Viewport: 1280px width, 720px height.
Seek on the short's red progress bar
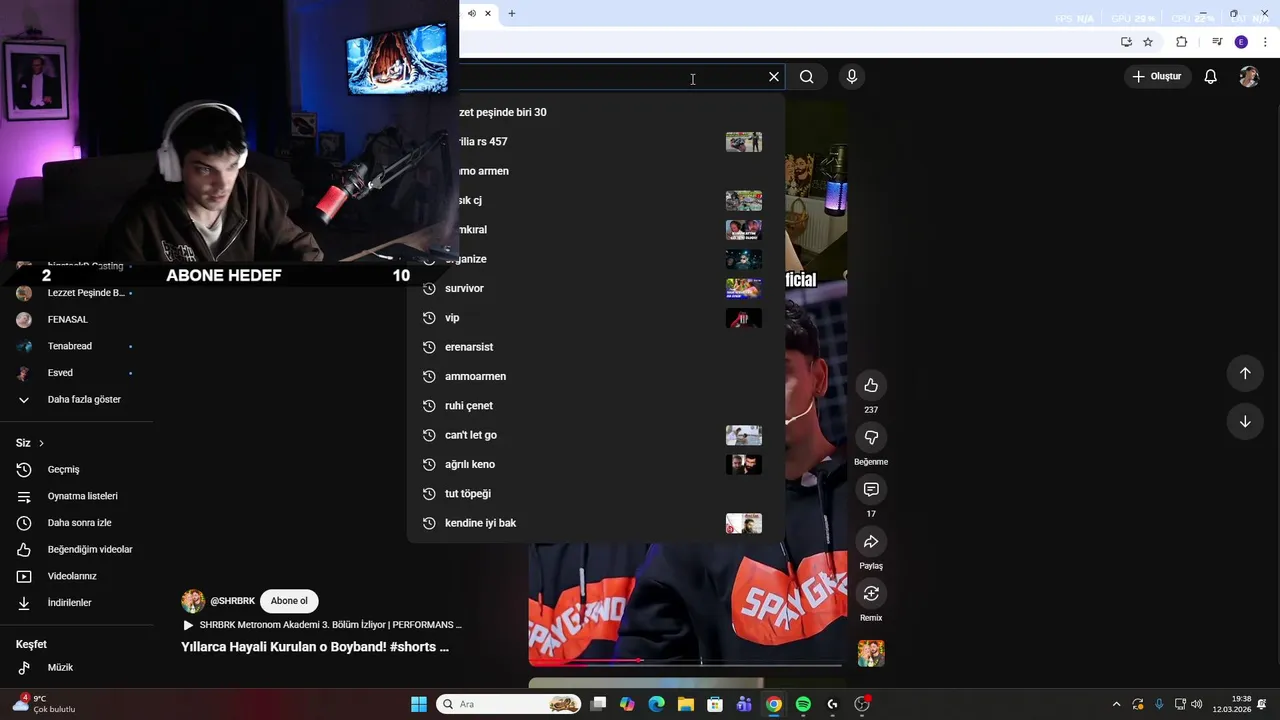pos(685,661)
